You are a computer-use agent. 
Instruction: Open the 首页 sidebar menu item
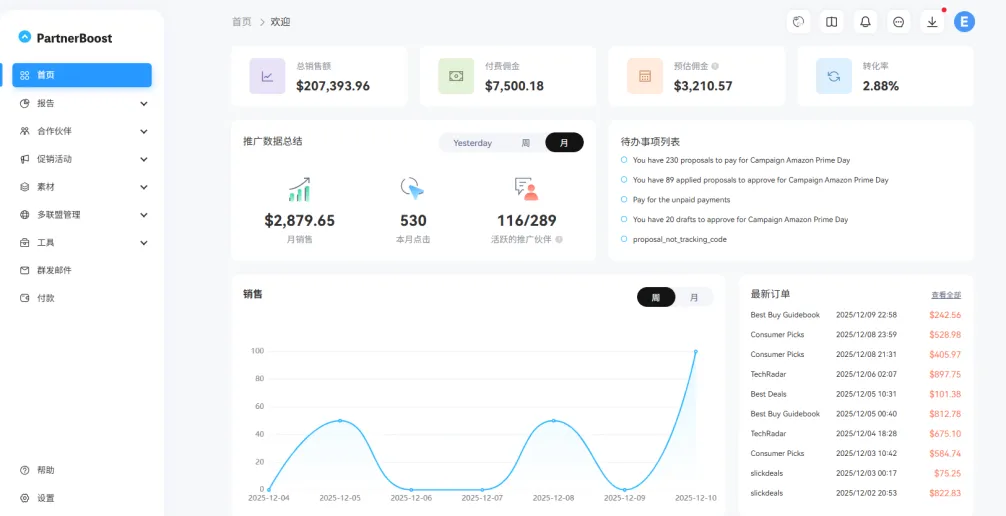(82, 75)
